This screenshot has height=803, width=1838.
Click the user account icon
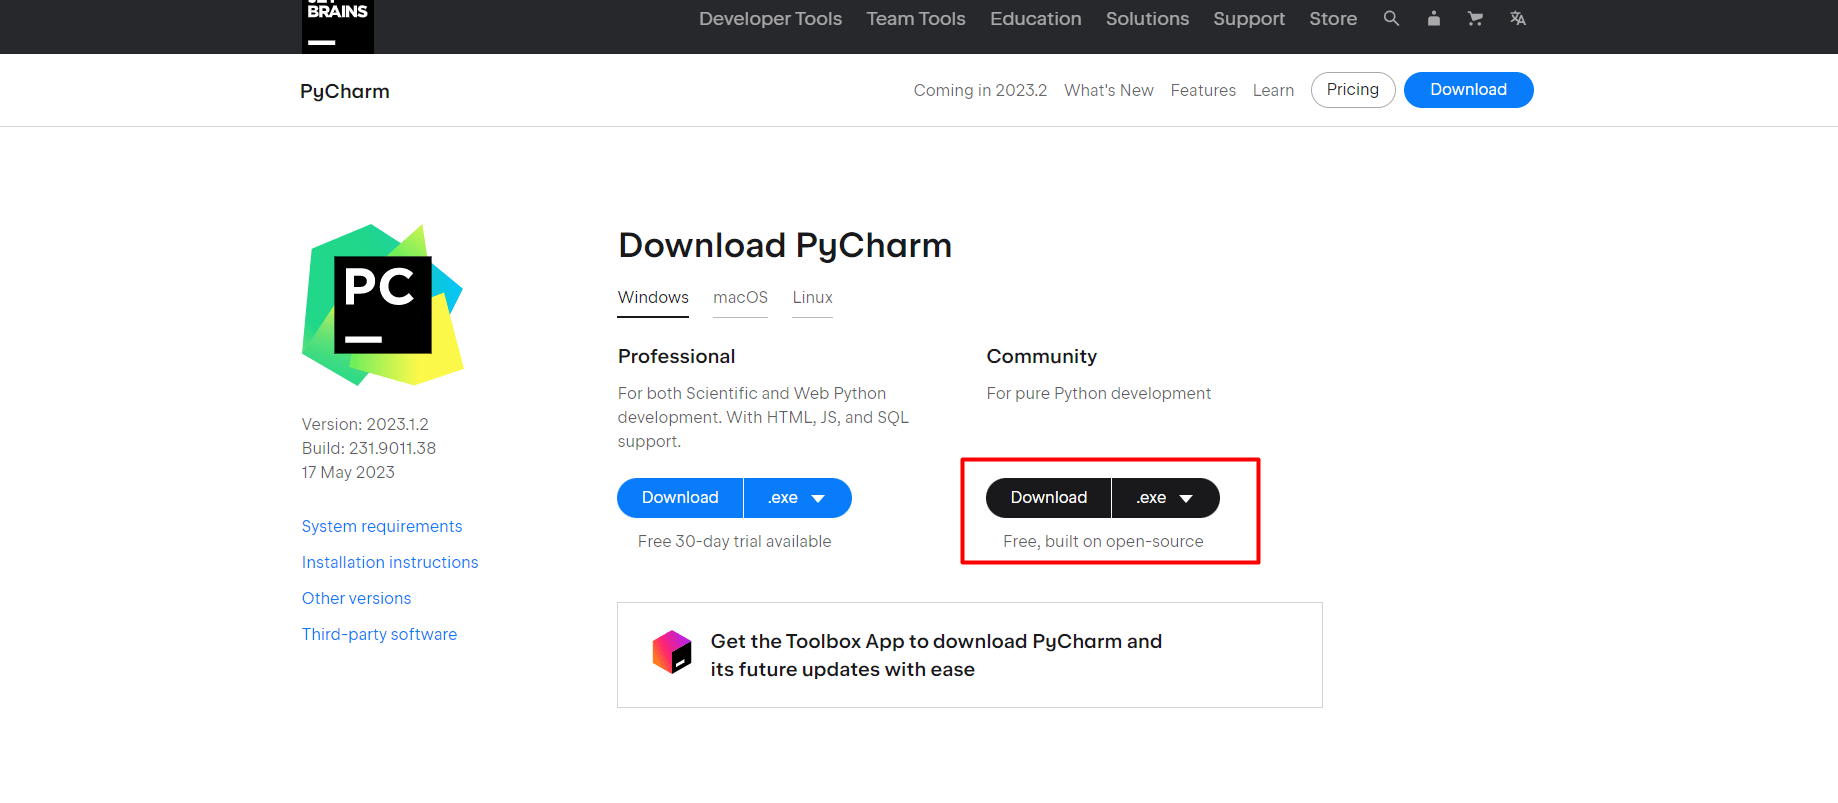click(x=1433, y=18)
